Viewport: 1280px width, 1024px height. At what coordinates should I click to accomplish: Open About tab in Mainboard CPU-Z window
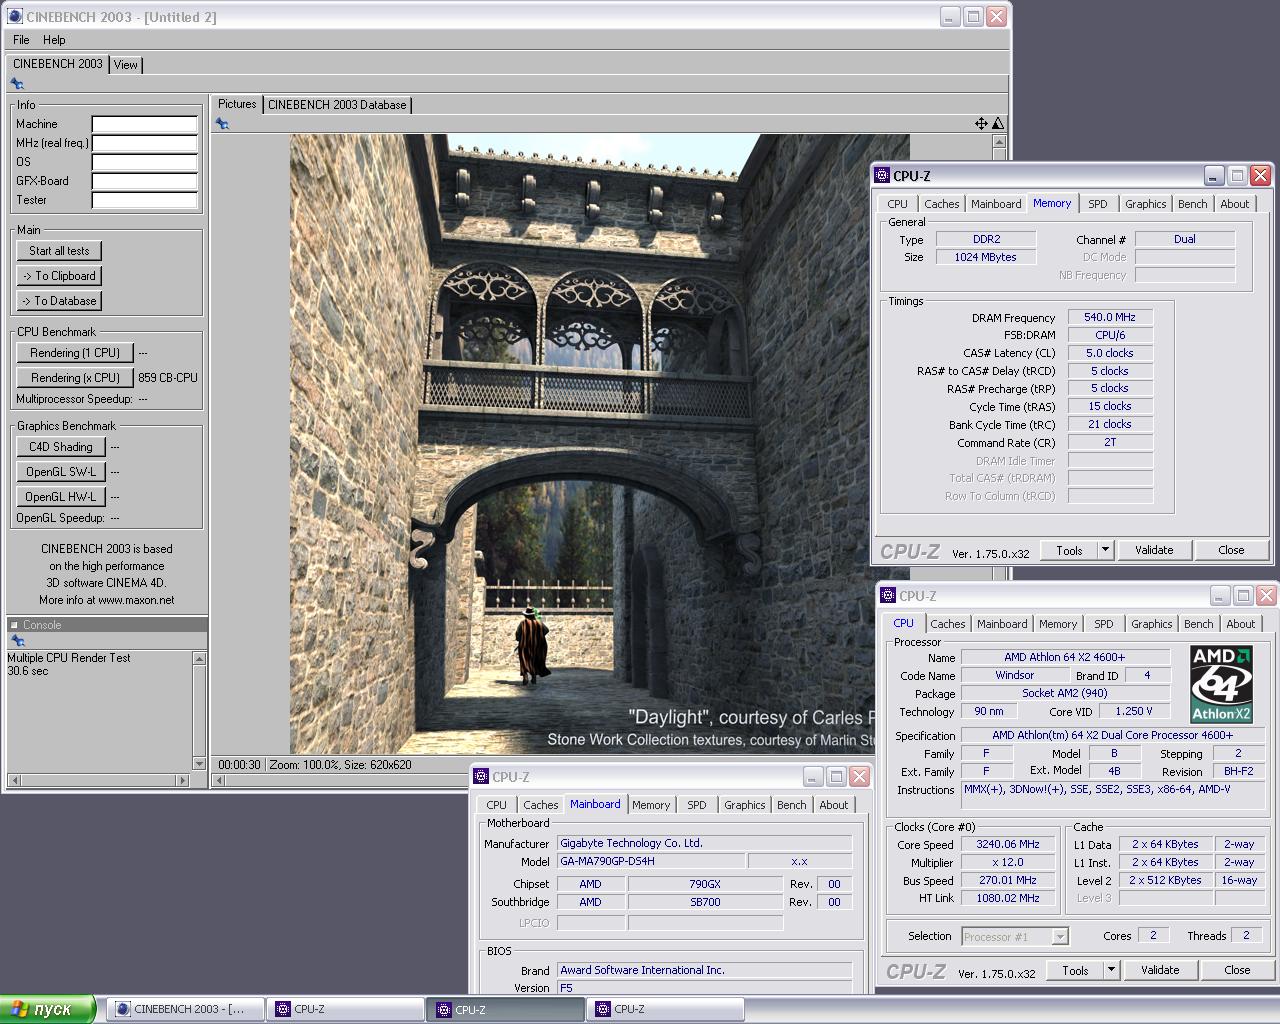(x=834, y=805)
